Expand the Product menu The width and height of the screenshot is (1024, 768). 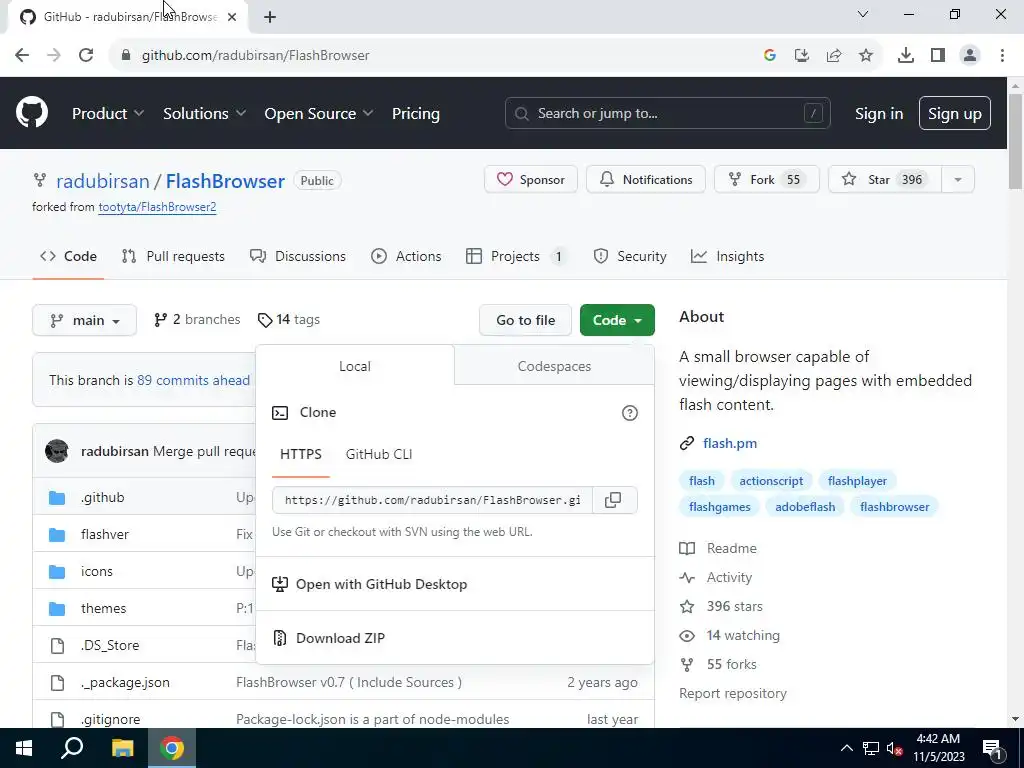(108, 114)
